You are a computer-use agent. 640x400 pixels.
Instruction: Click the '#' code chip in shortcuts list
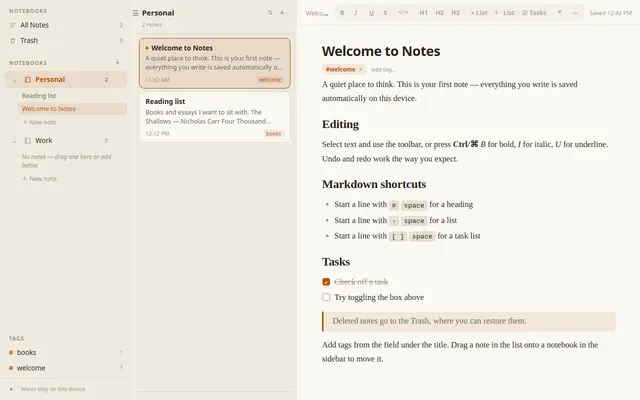coord(394,205)
